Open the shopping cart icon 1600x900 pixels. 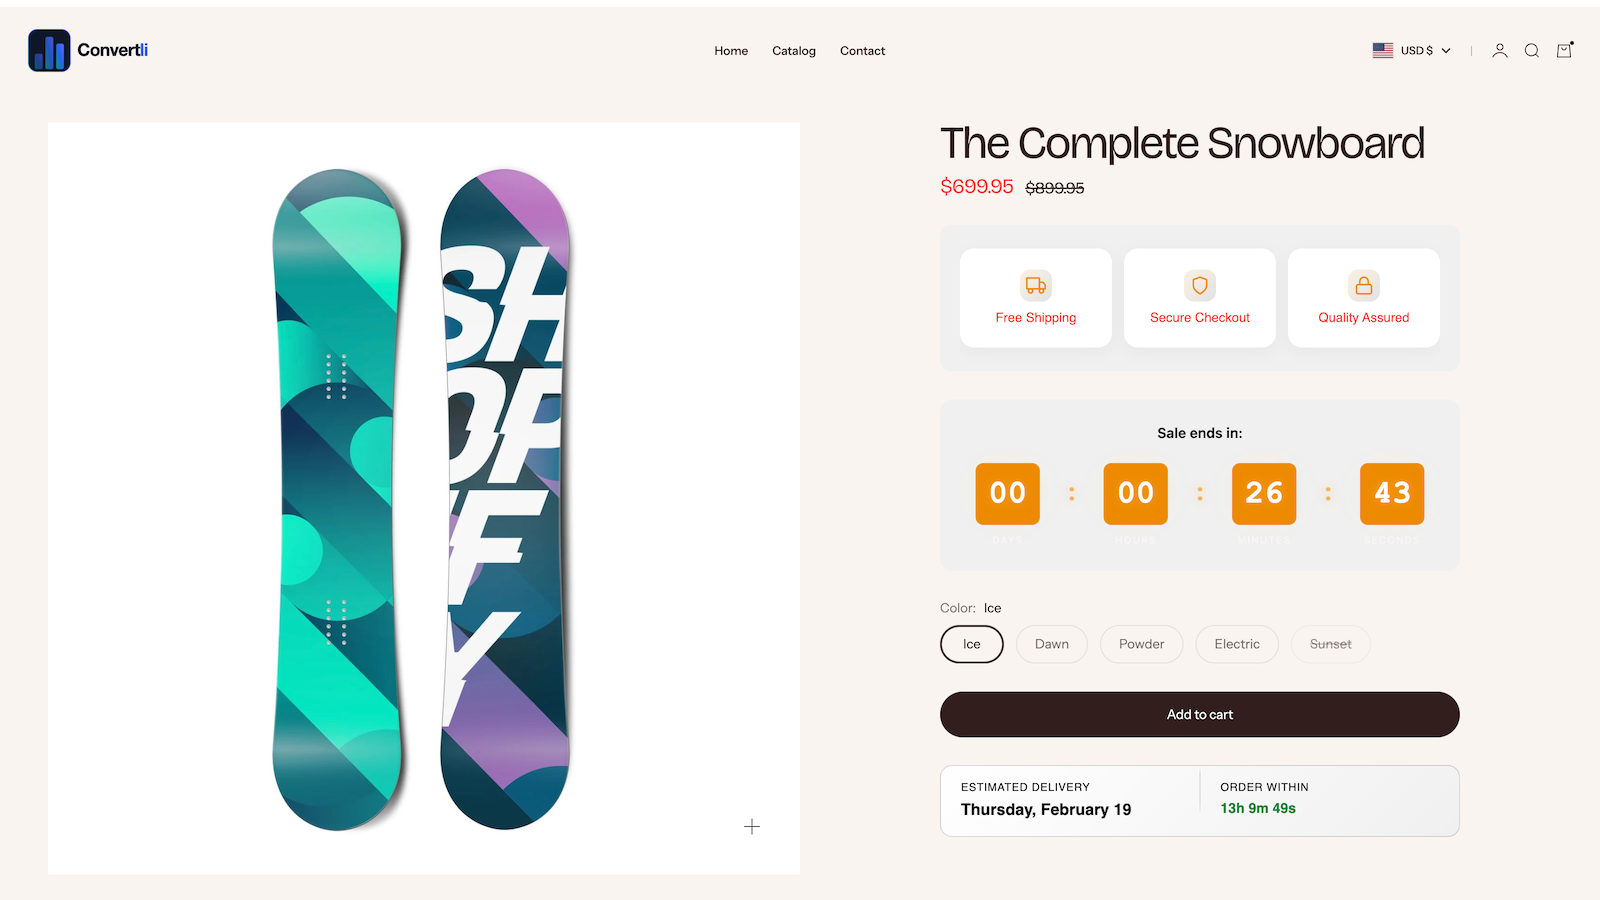point(1565,50)
